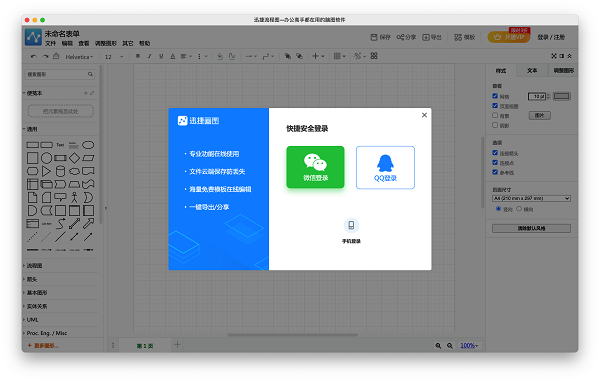600x381 pixels.
Task: Toggle the background (背景) checkbox
Action: [x=495, y=115]
